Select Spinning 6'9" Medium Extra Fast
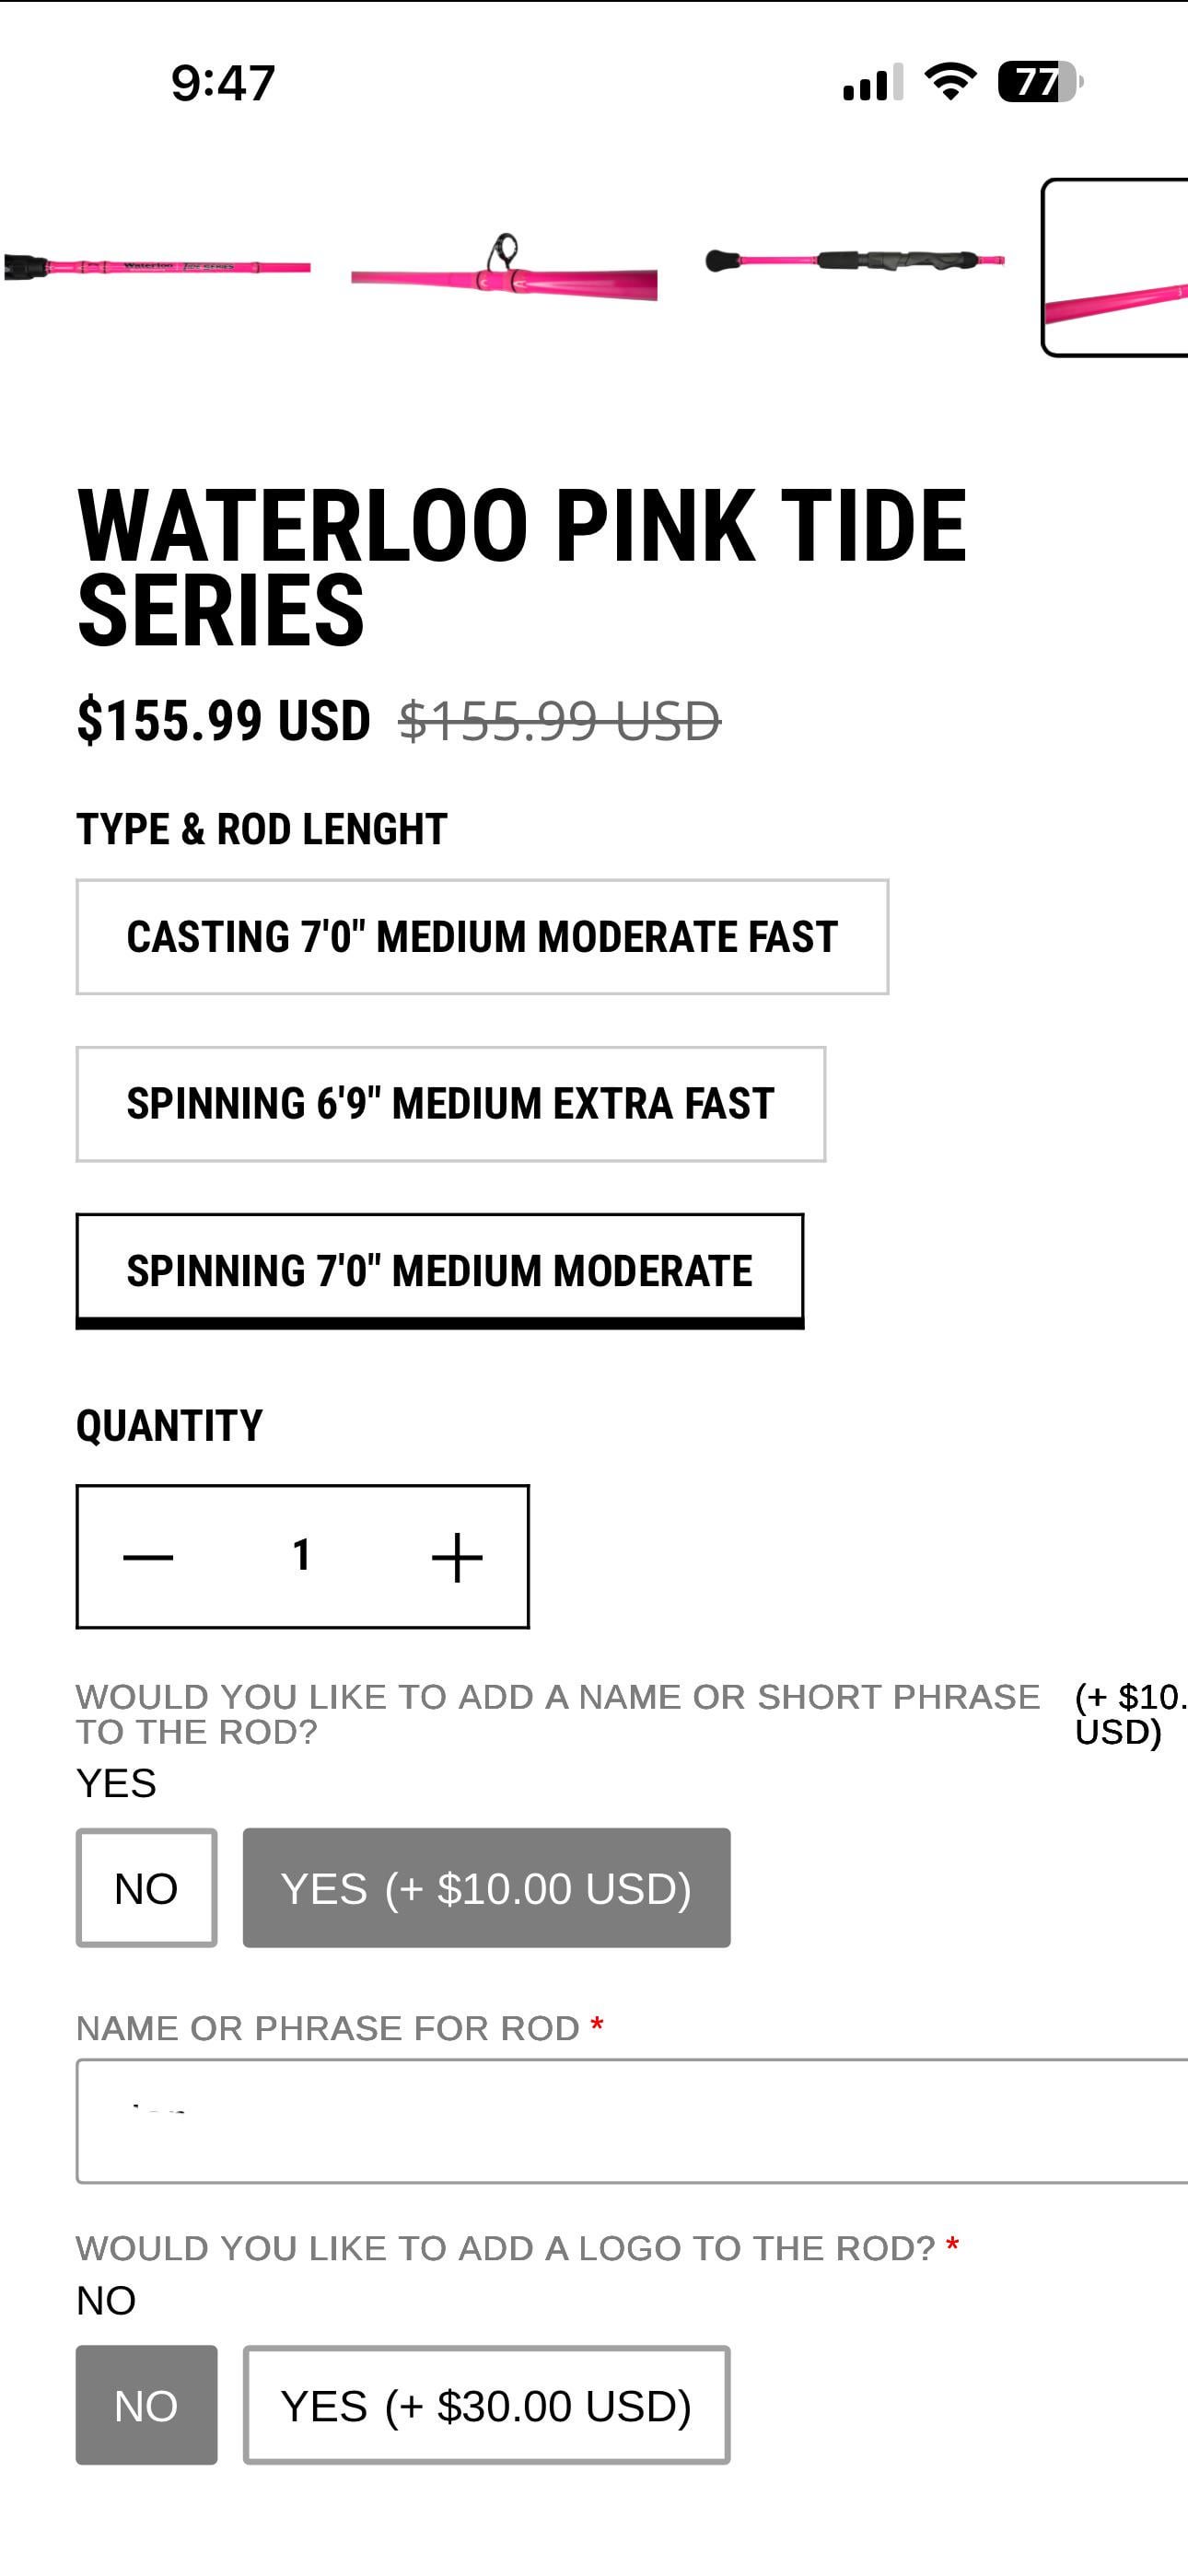 [x=450, y=1104]
